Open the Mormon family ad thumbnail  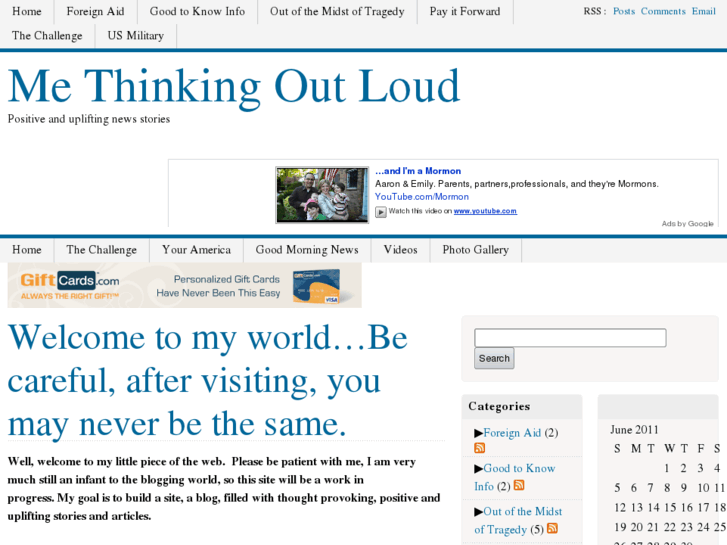(x=322, y=195)
